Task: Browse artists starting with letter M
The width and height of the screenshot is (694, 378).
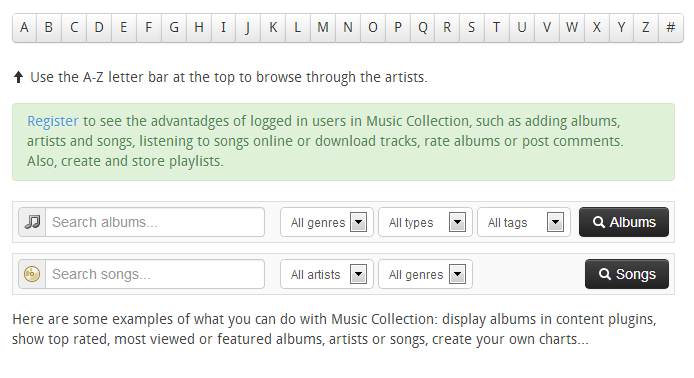Action: click(323, 28)
